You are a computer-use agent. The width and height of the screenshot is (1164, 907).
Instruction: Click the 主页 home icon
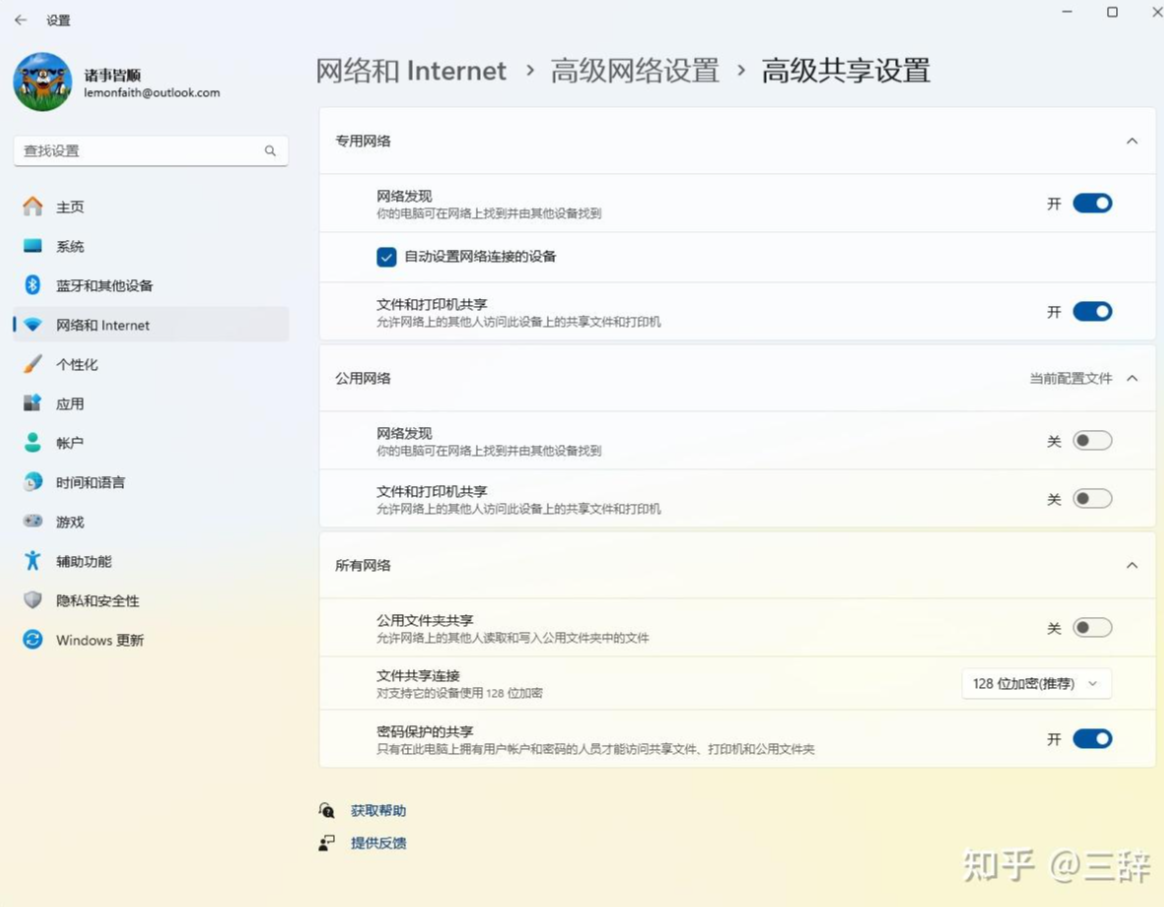click(x=33, y=206)
